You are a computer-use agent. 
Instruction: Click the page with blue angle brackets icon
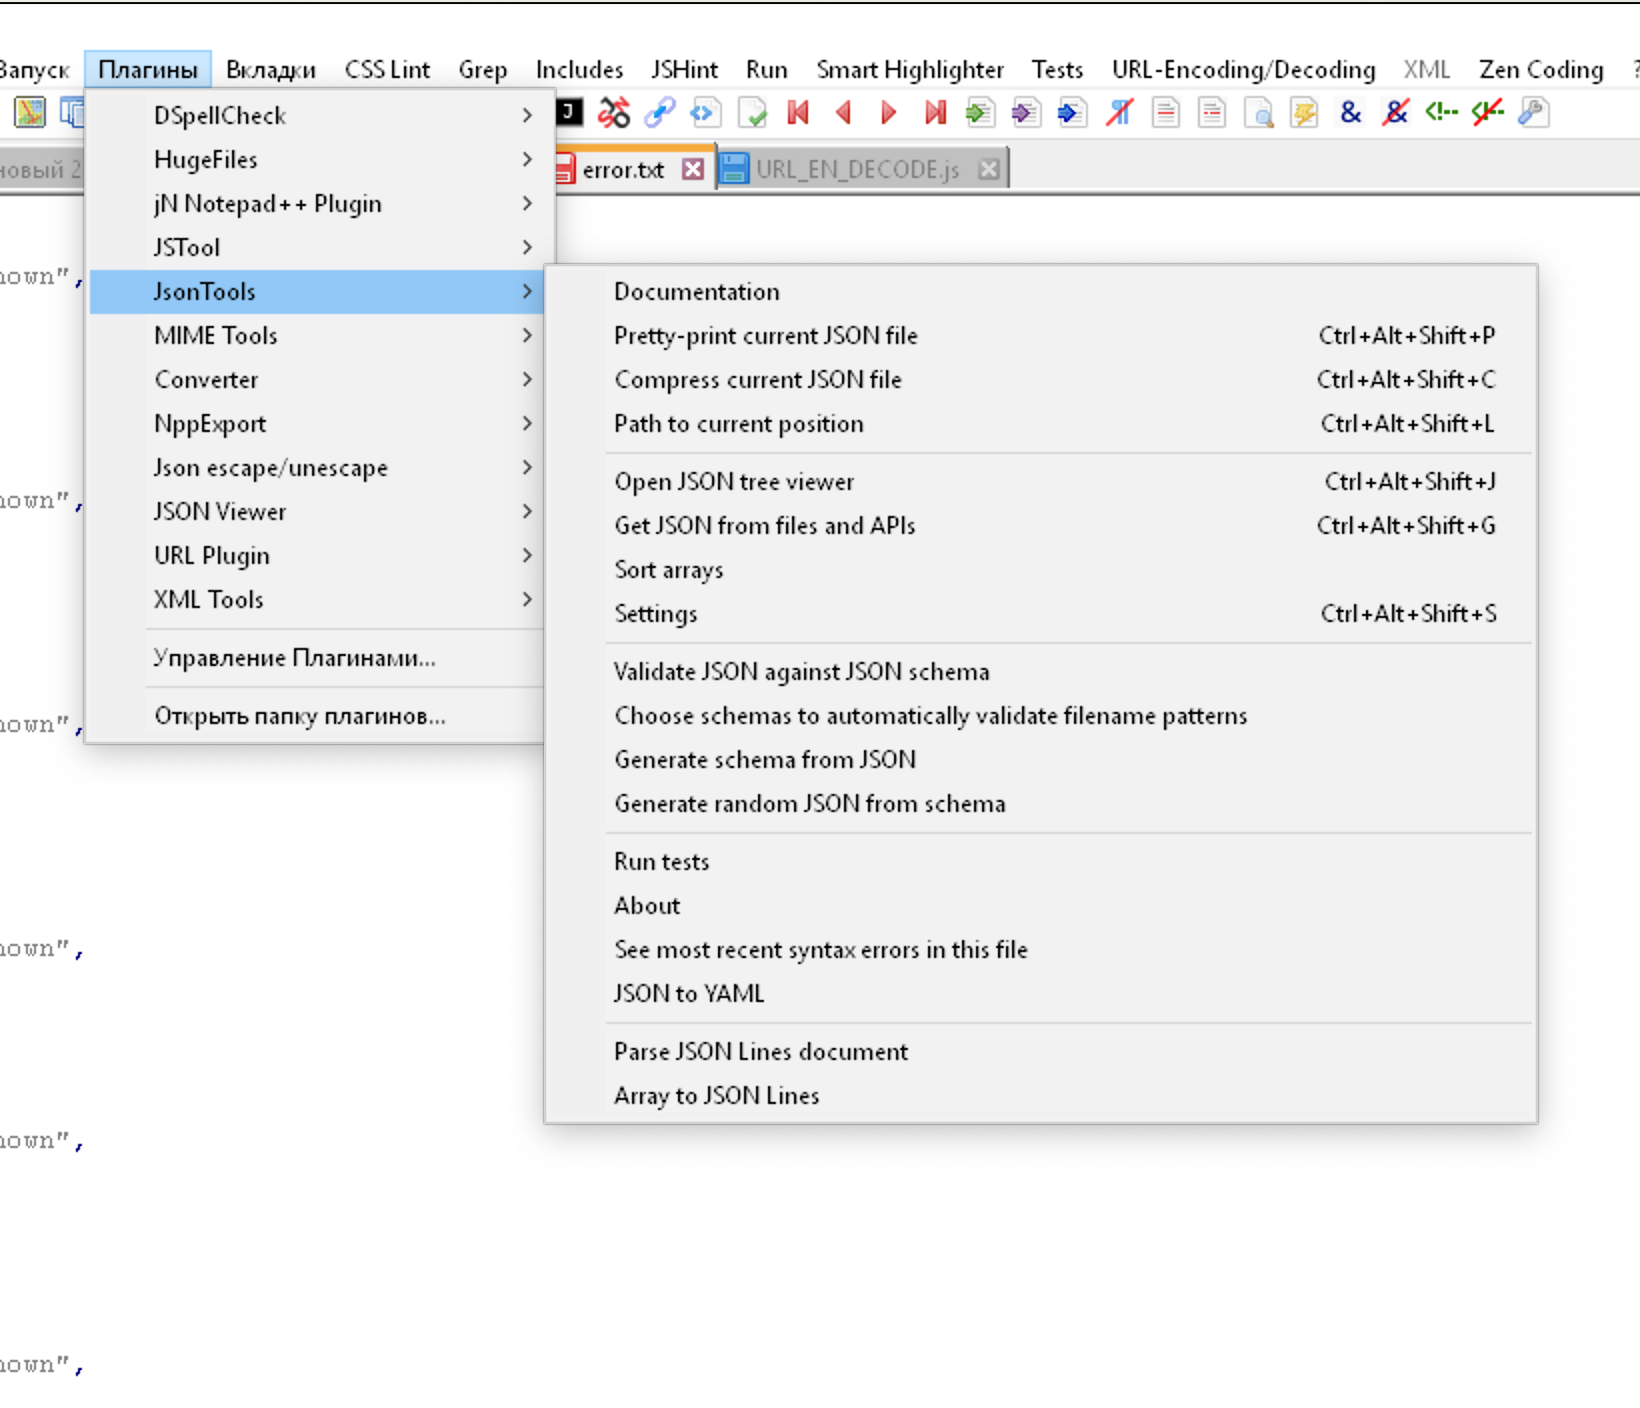click(x=705, y=112)
